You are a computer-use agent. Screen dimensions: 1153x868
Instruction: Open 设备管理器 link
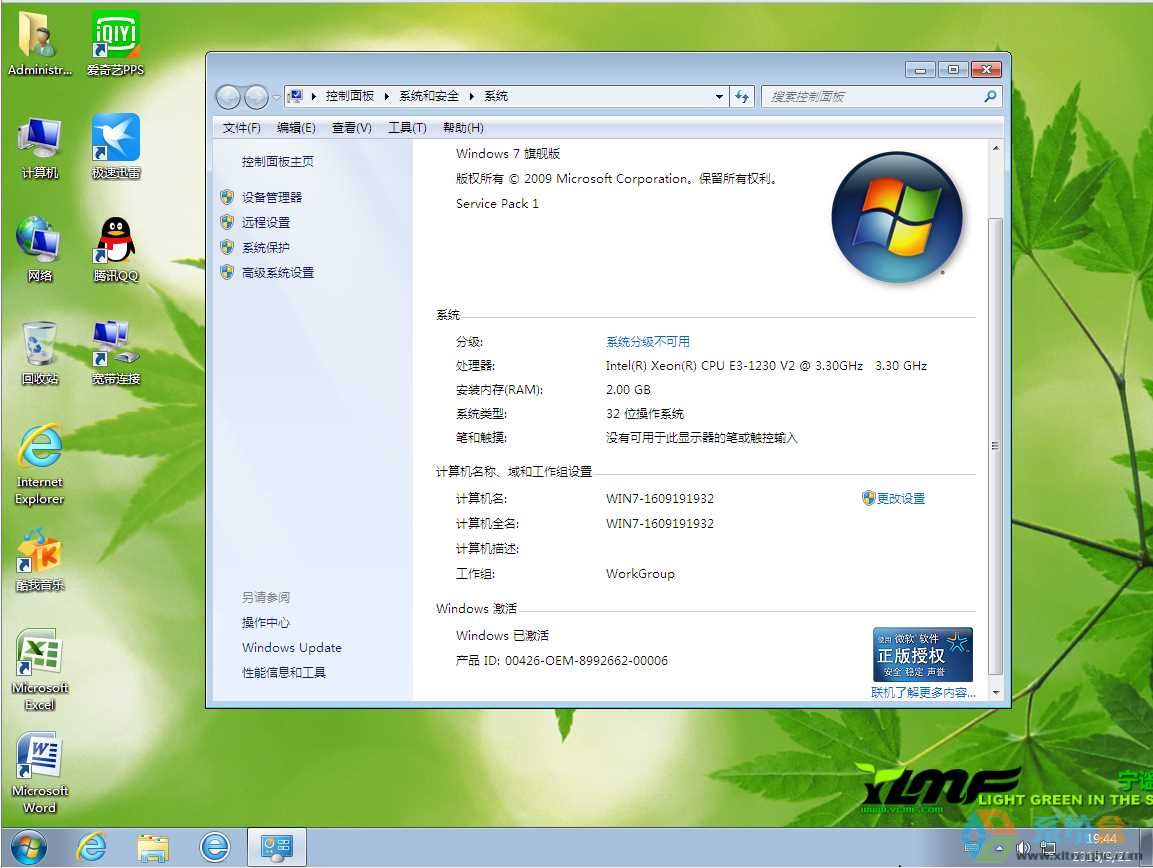(271, 197)
